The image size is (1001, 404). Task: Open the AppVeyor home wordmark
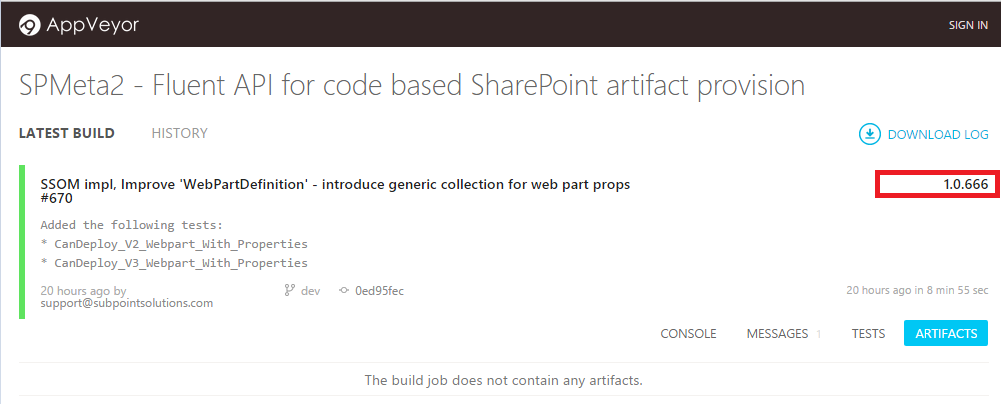[x=92, y=25]
